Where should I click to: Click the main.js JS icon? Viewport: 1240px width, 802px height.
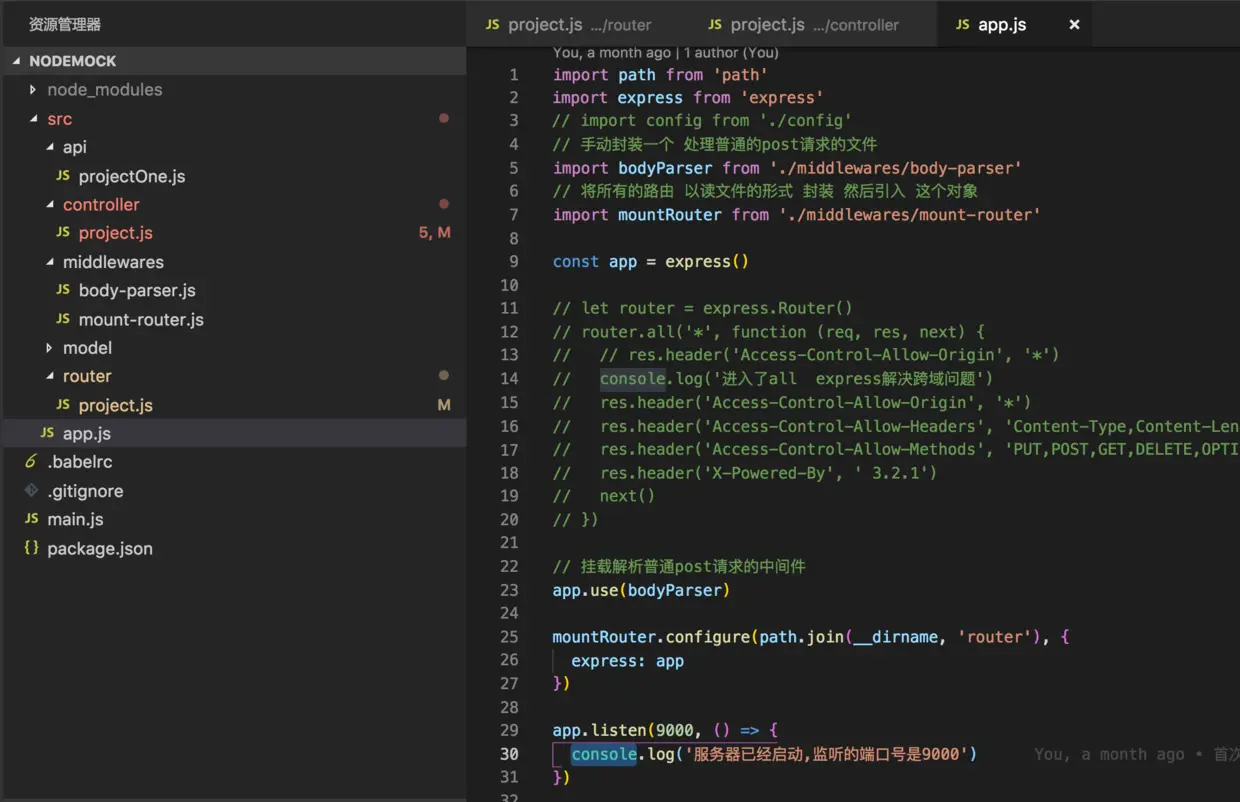pos(31,519)
